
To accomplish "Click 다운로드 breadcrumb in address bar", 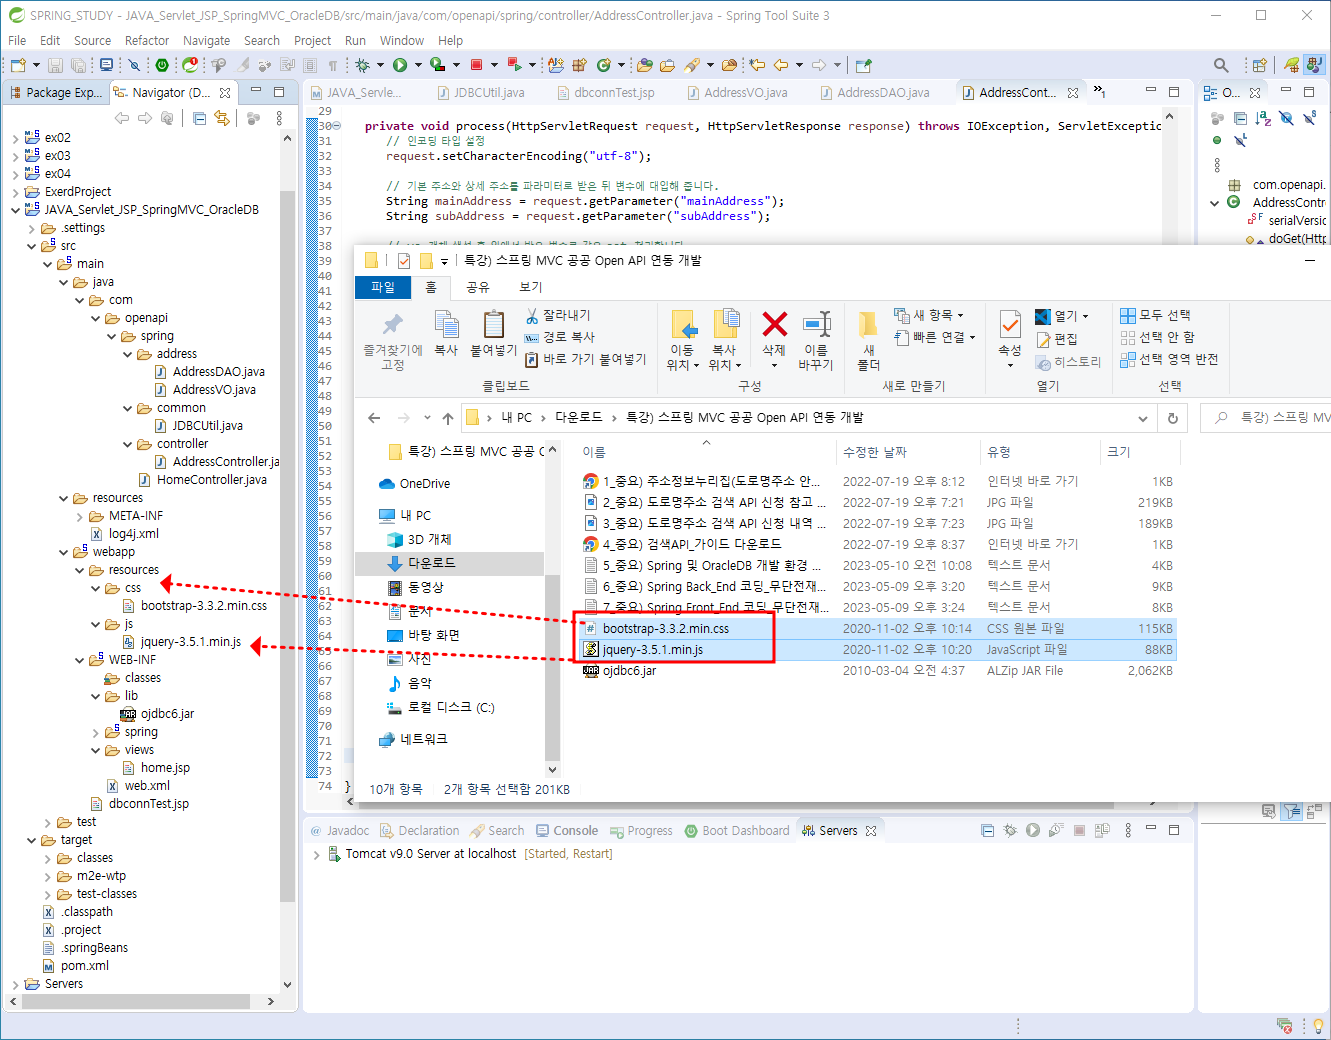I will tap(579, 418).
